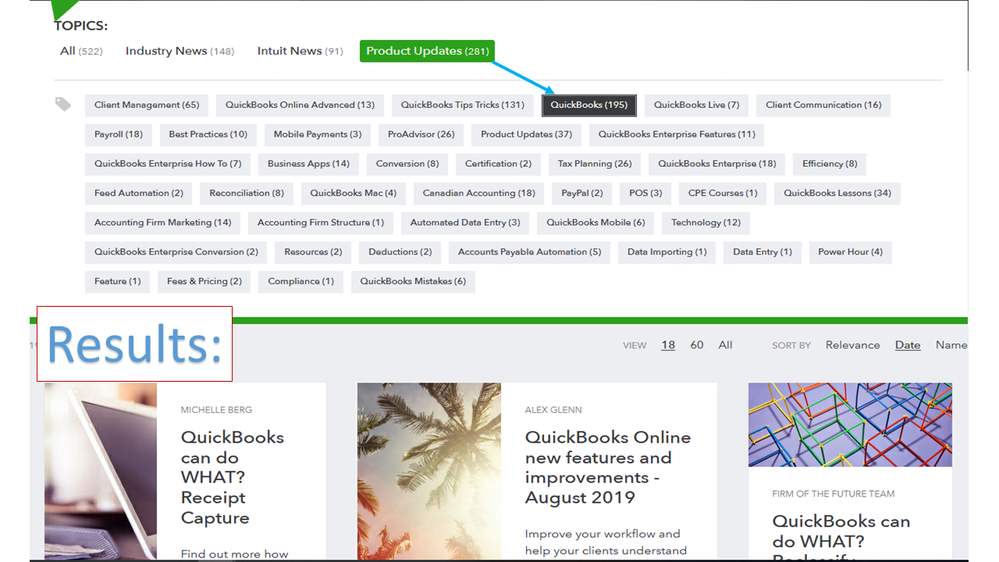Choose Accounts Payable Automation (5) tag
The image size is (999, 562).
pos(529,252)
